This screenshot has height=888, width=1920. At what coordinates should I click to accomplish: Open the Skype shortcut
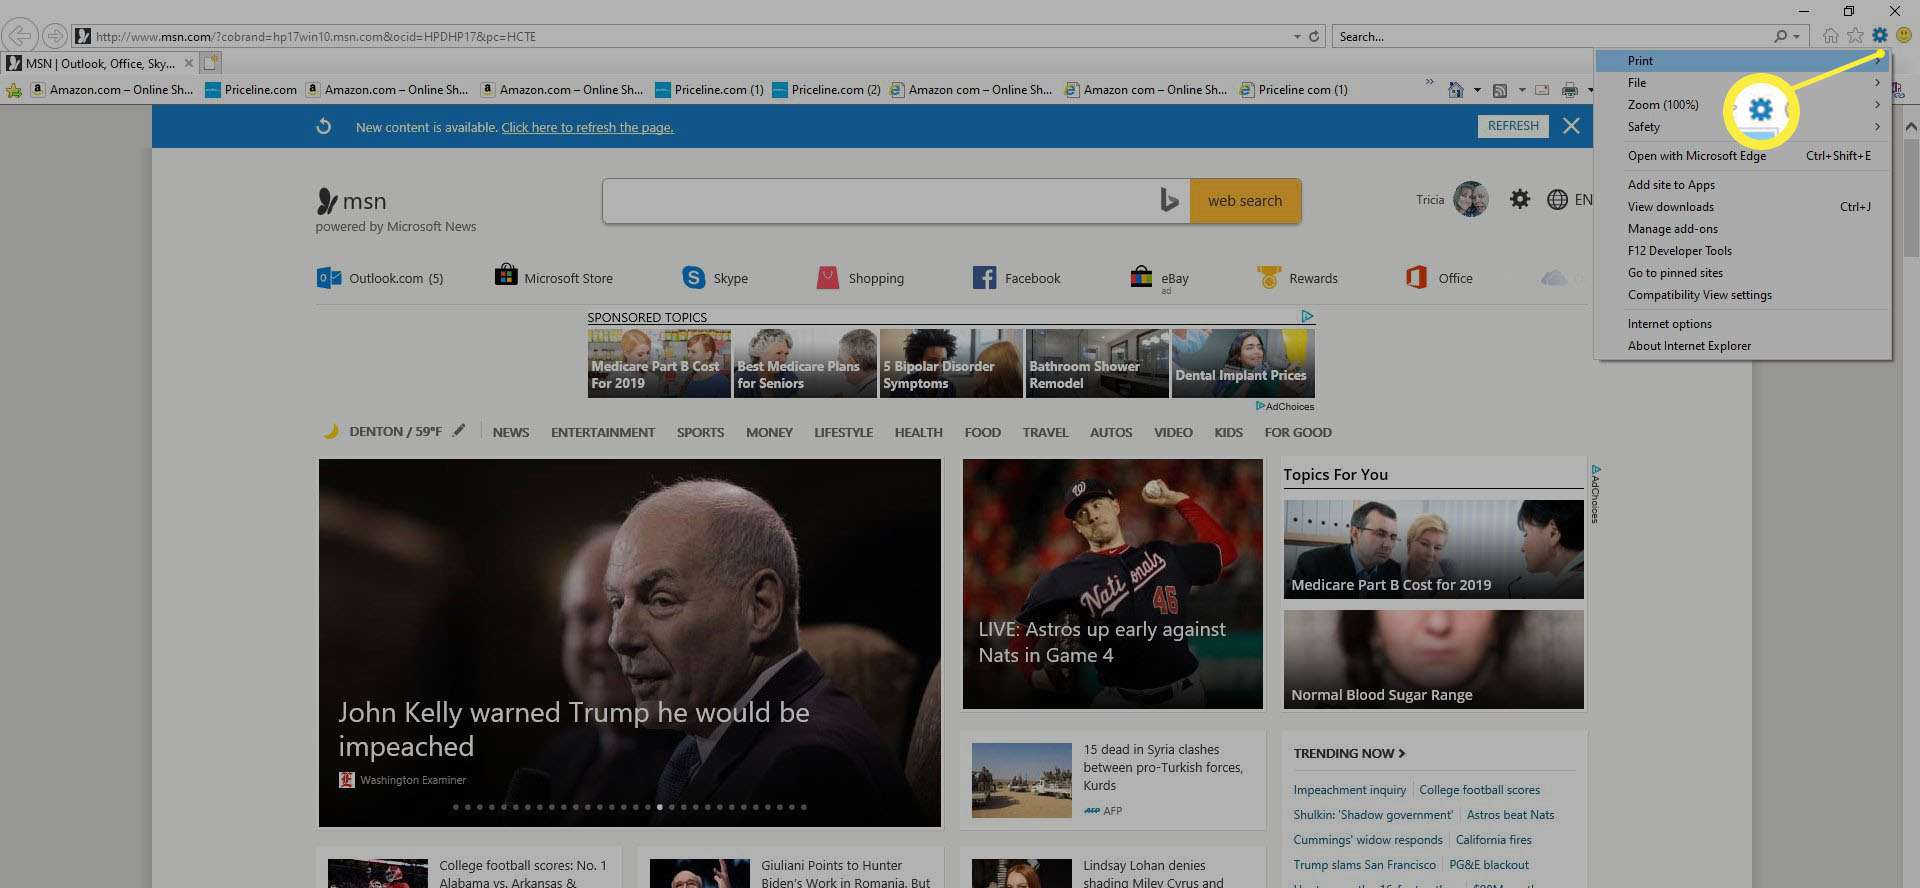pos(715,277)
